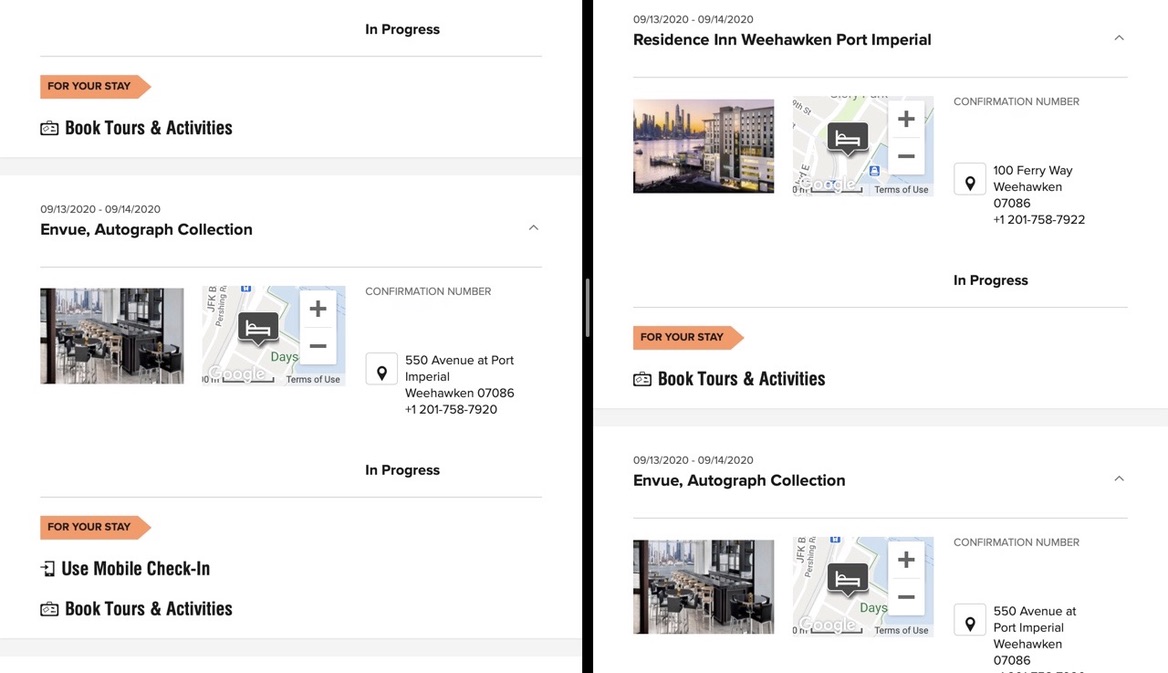Open Terms of Use on Residence Inn map
The image size is (1168, 673).
[901, 190]
